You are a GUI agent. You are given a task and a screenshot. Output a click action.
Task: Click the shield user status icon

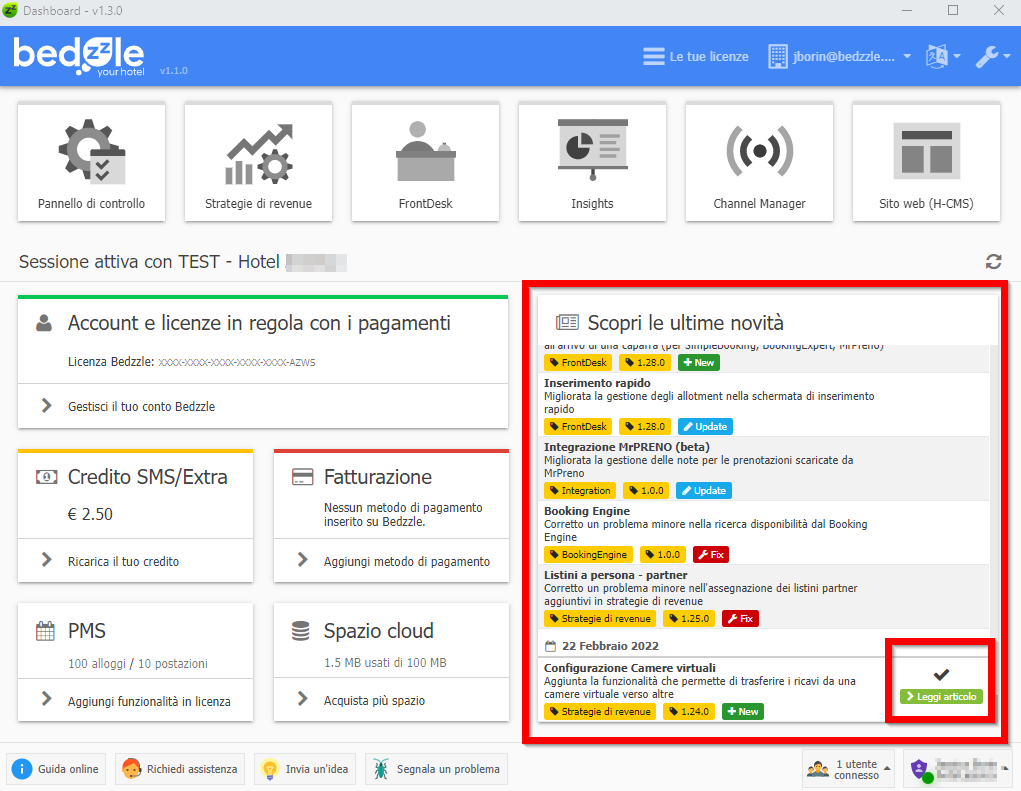coord(919,769)
